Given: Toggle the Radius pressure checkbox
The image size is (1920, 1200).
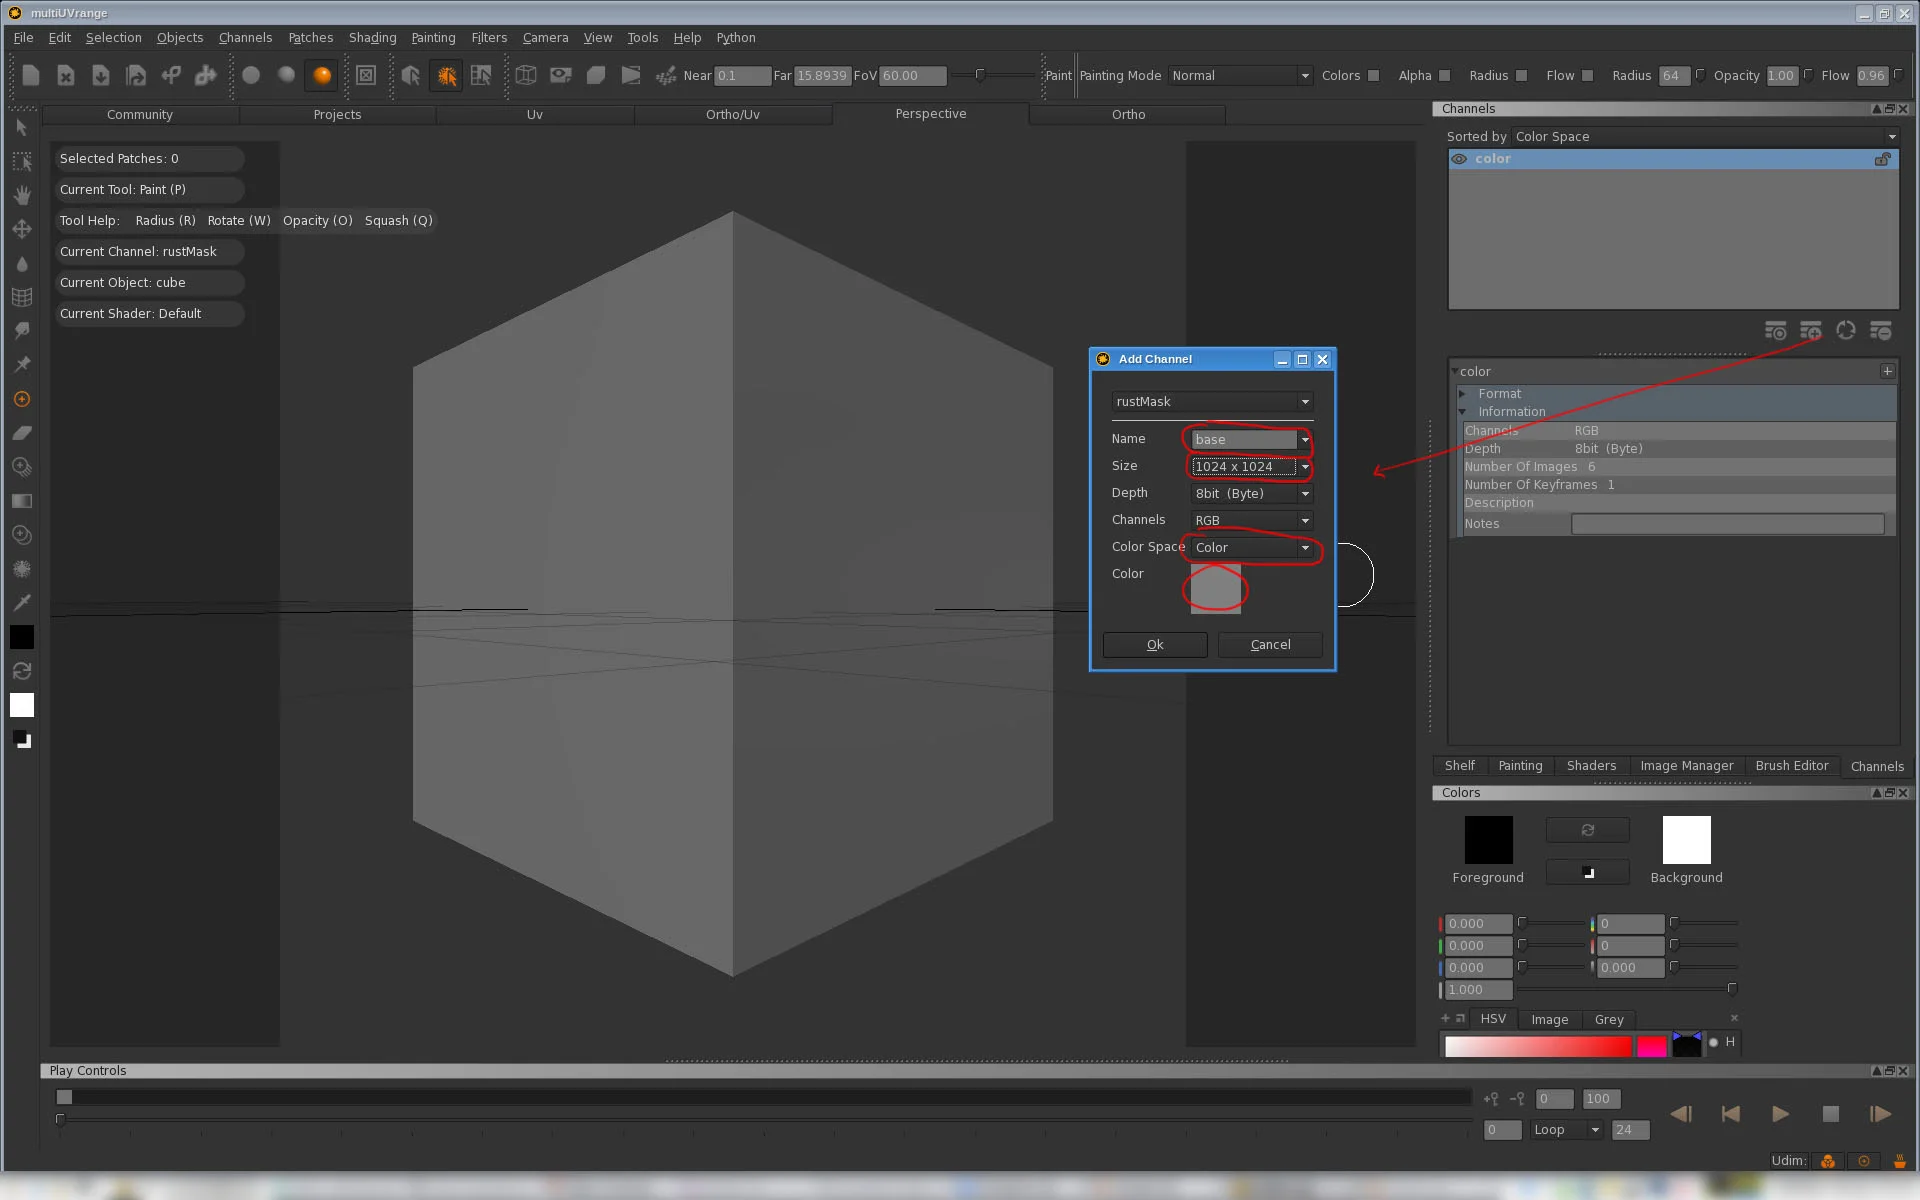Looking at the screenshot, I should click(x=1522, y=76).
